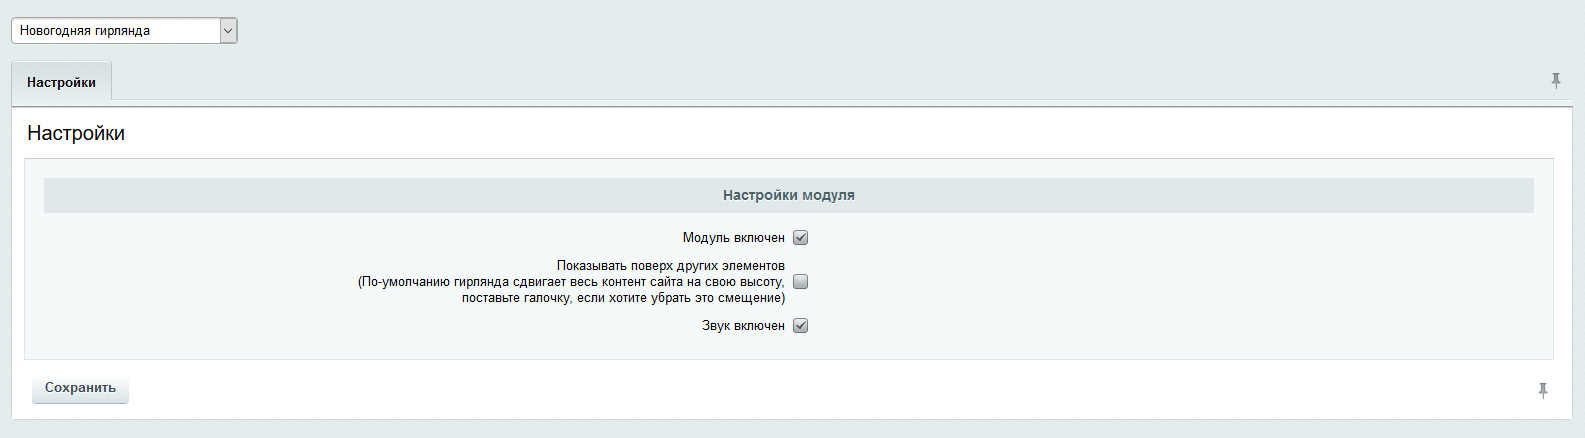The width and height of the screenshot is (1585, 438).
Task: Open the Новогодняя гирлянда module dropdown
Action: coord(115,31)
